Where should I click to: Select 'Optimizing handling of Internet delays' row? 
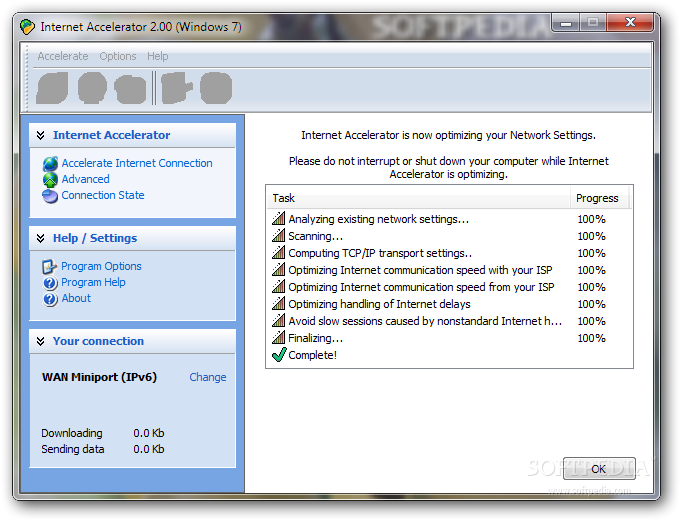449,303
